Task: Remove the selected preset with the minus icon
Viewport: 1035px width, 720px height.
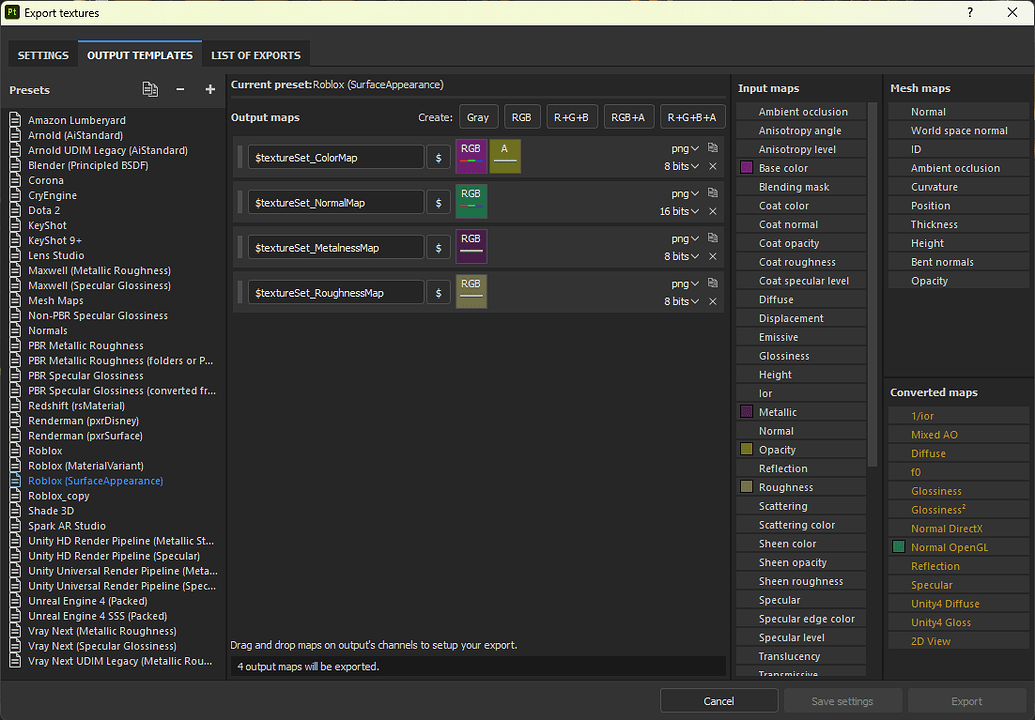Action: [180, 89]
